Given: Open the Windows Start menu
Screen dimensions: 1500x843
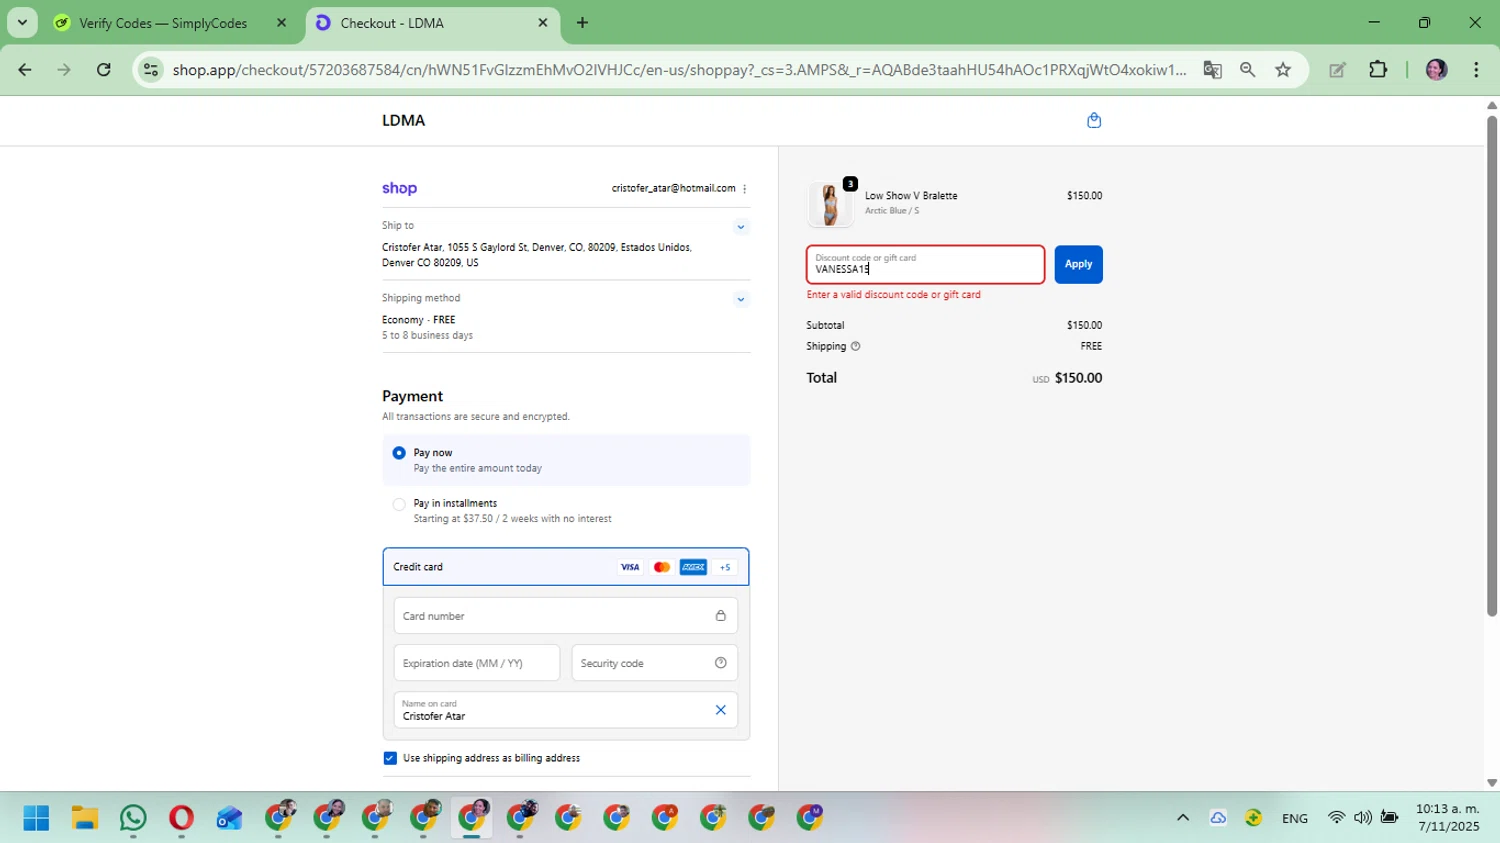Looking at the screenshot, I should [36, 818].
